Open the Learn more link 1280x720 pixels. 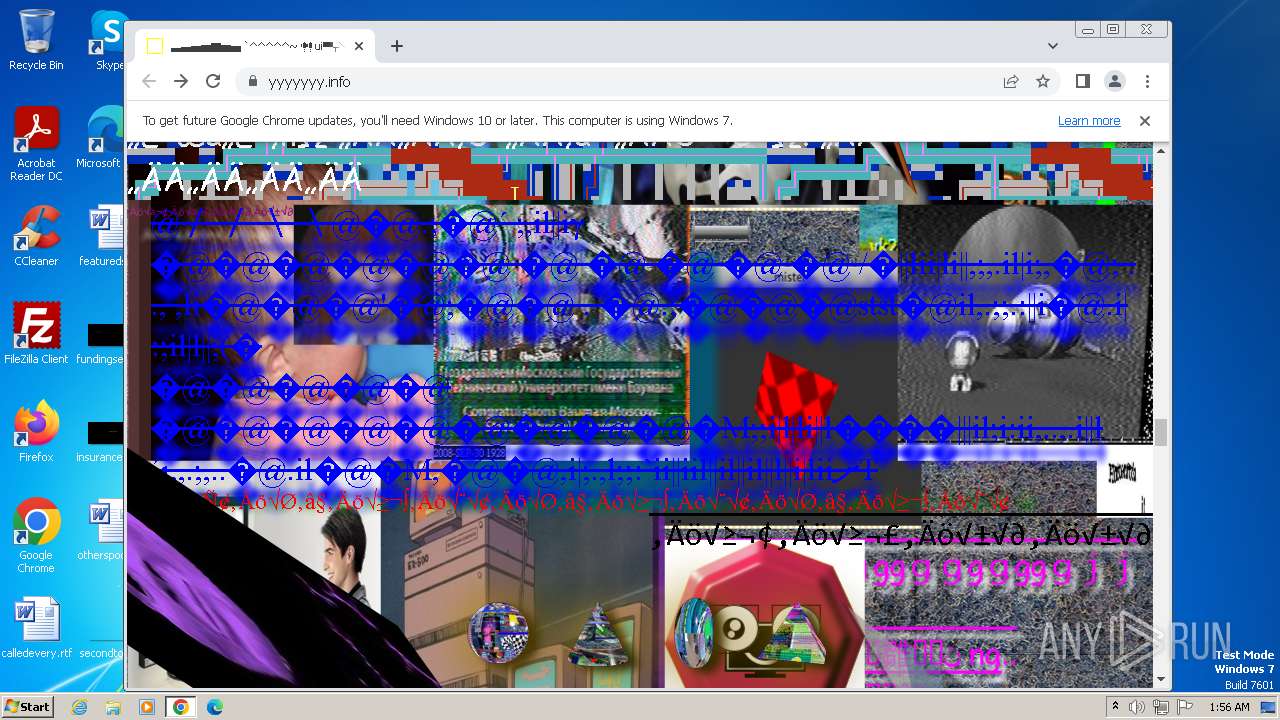tap(1089, 121)
